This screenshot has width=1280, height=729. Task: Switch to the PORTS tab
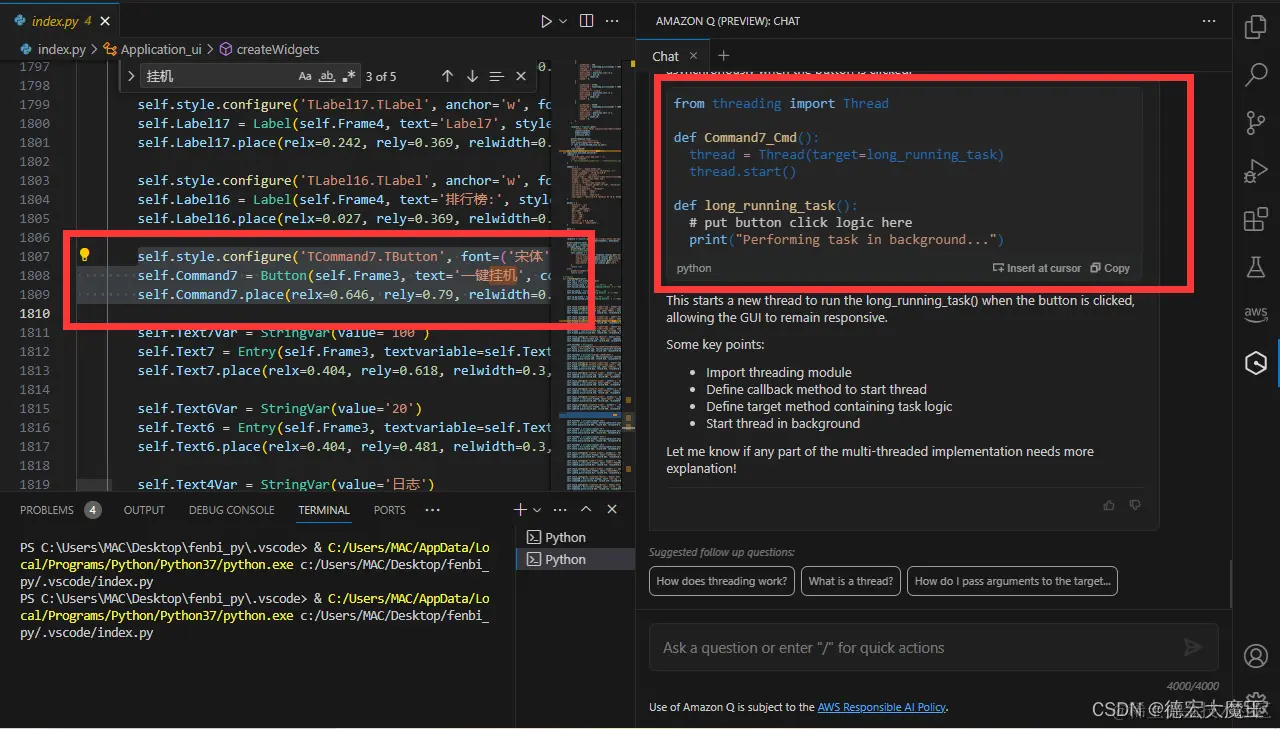pyautogui.click(x=389, y=510)
